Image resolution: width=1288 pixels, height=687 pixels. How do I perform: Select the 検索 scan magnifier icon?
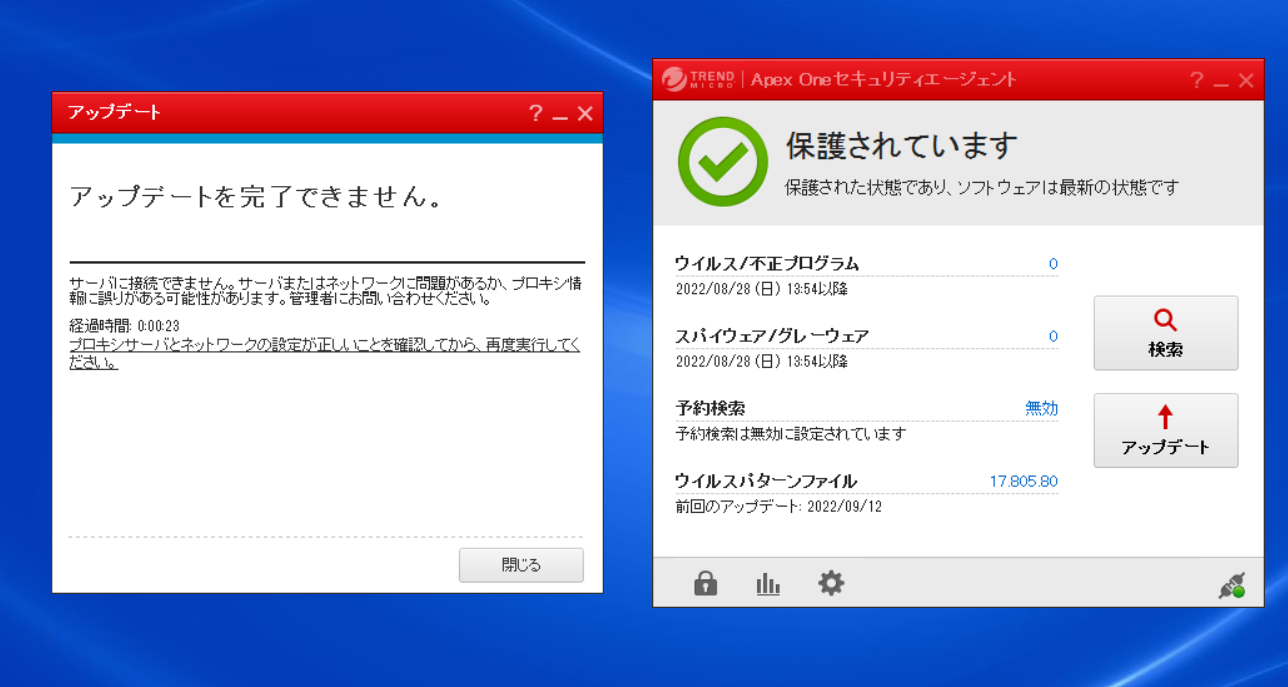click(1165, 321)
